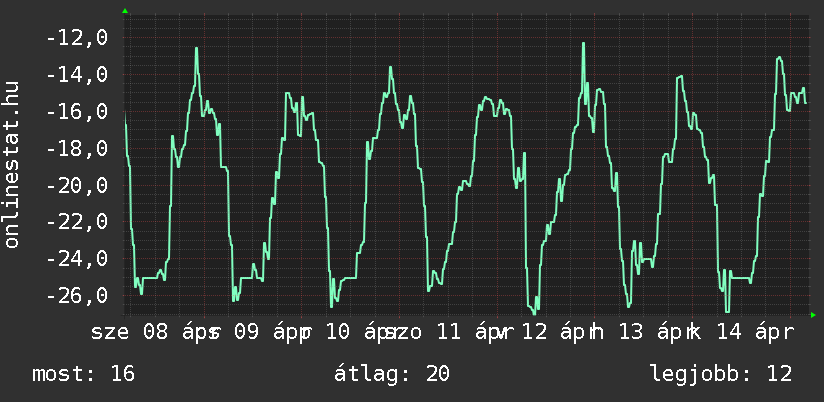The height and width of the screenshot is (402, 824).
Task: Click the -22,0 Y-axis label
Action: pos(76,222)
